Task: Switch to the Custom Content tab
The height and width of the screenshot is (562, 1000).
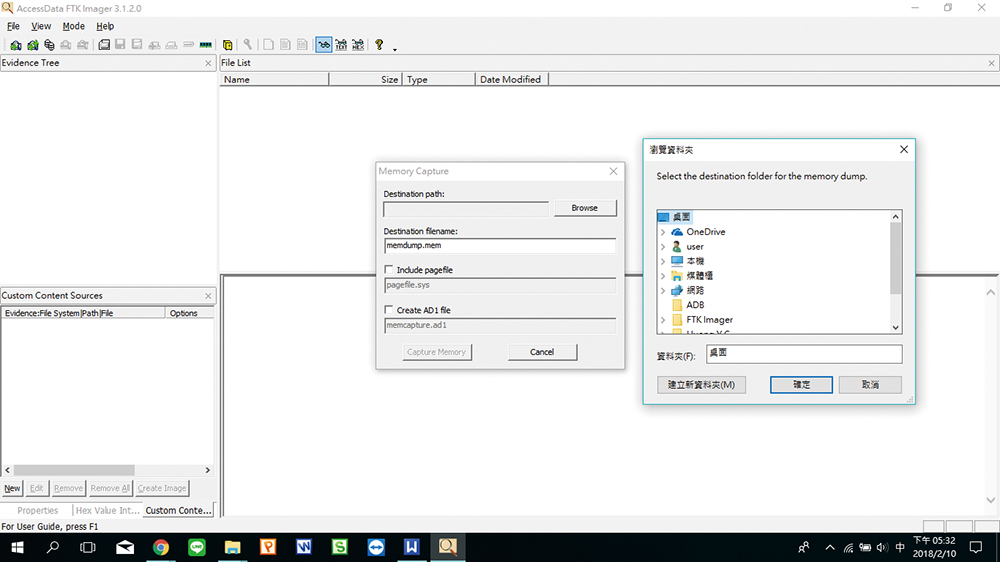Action: point(178,510)
